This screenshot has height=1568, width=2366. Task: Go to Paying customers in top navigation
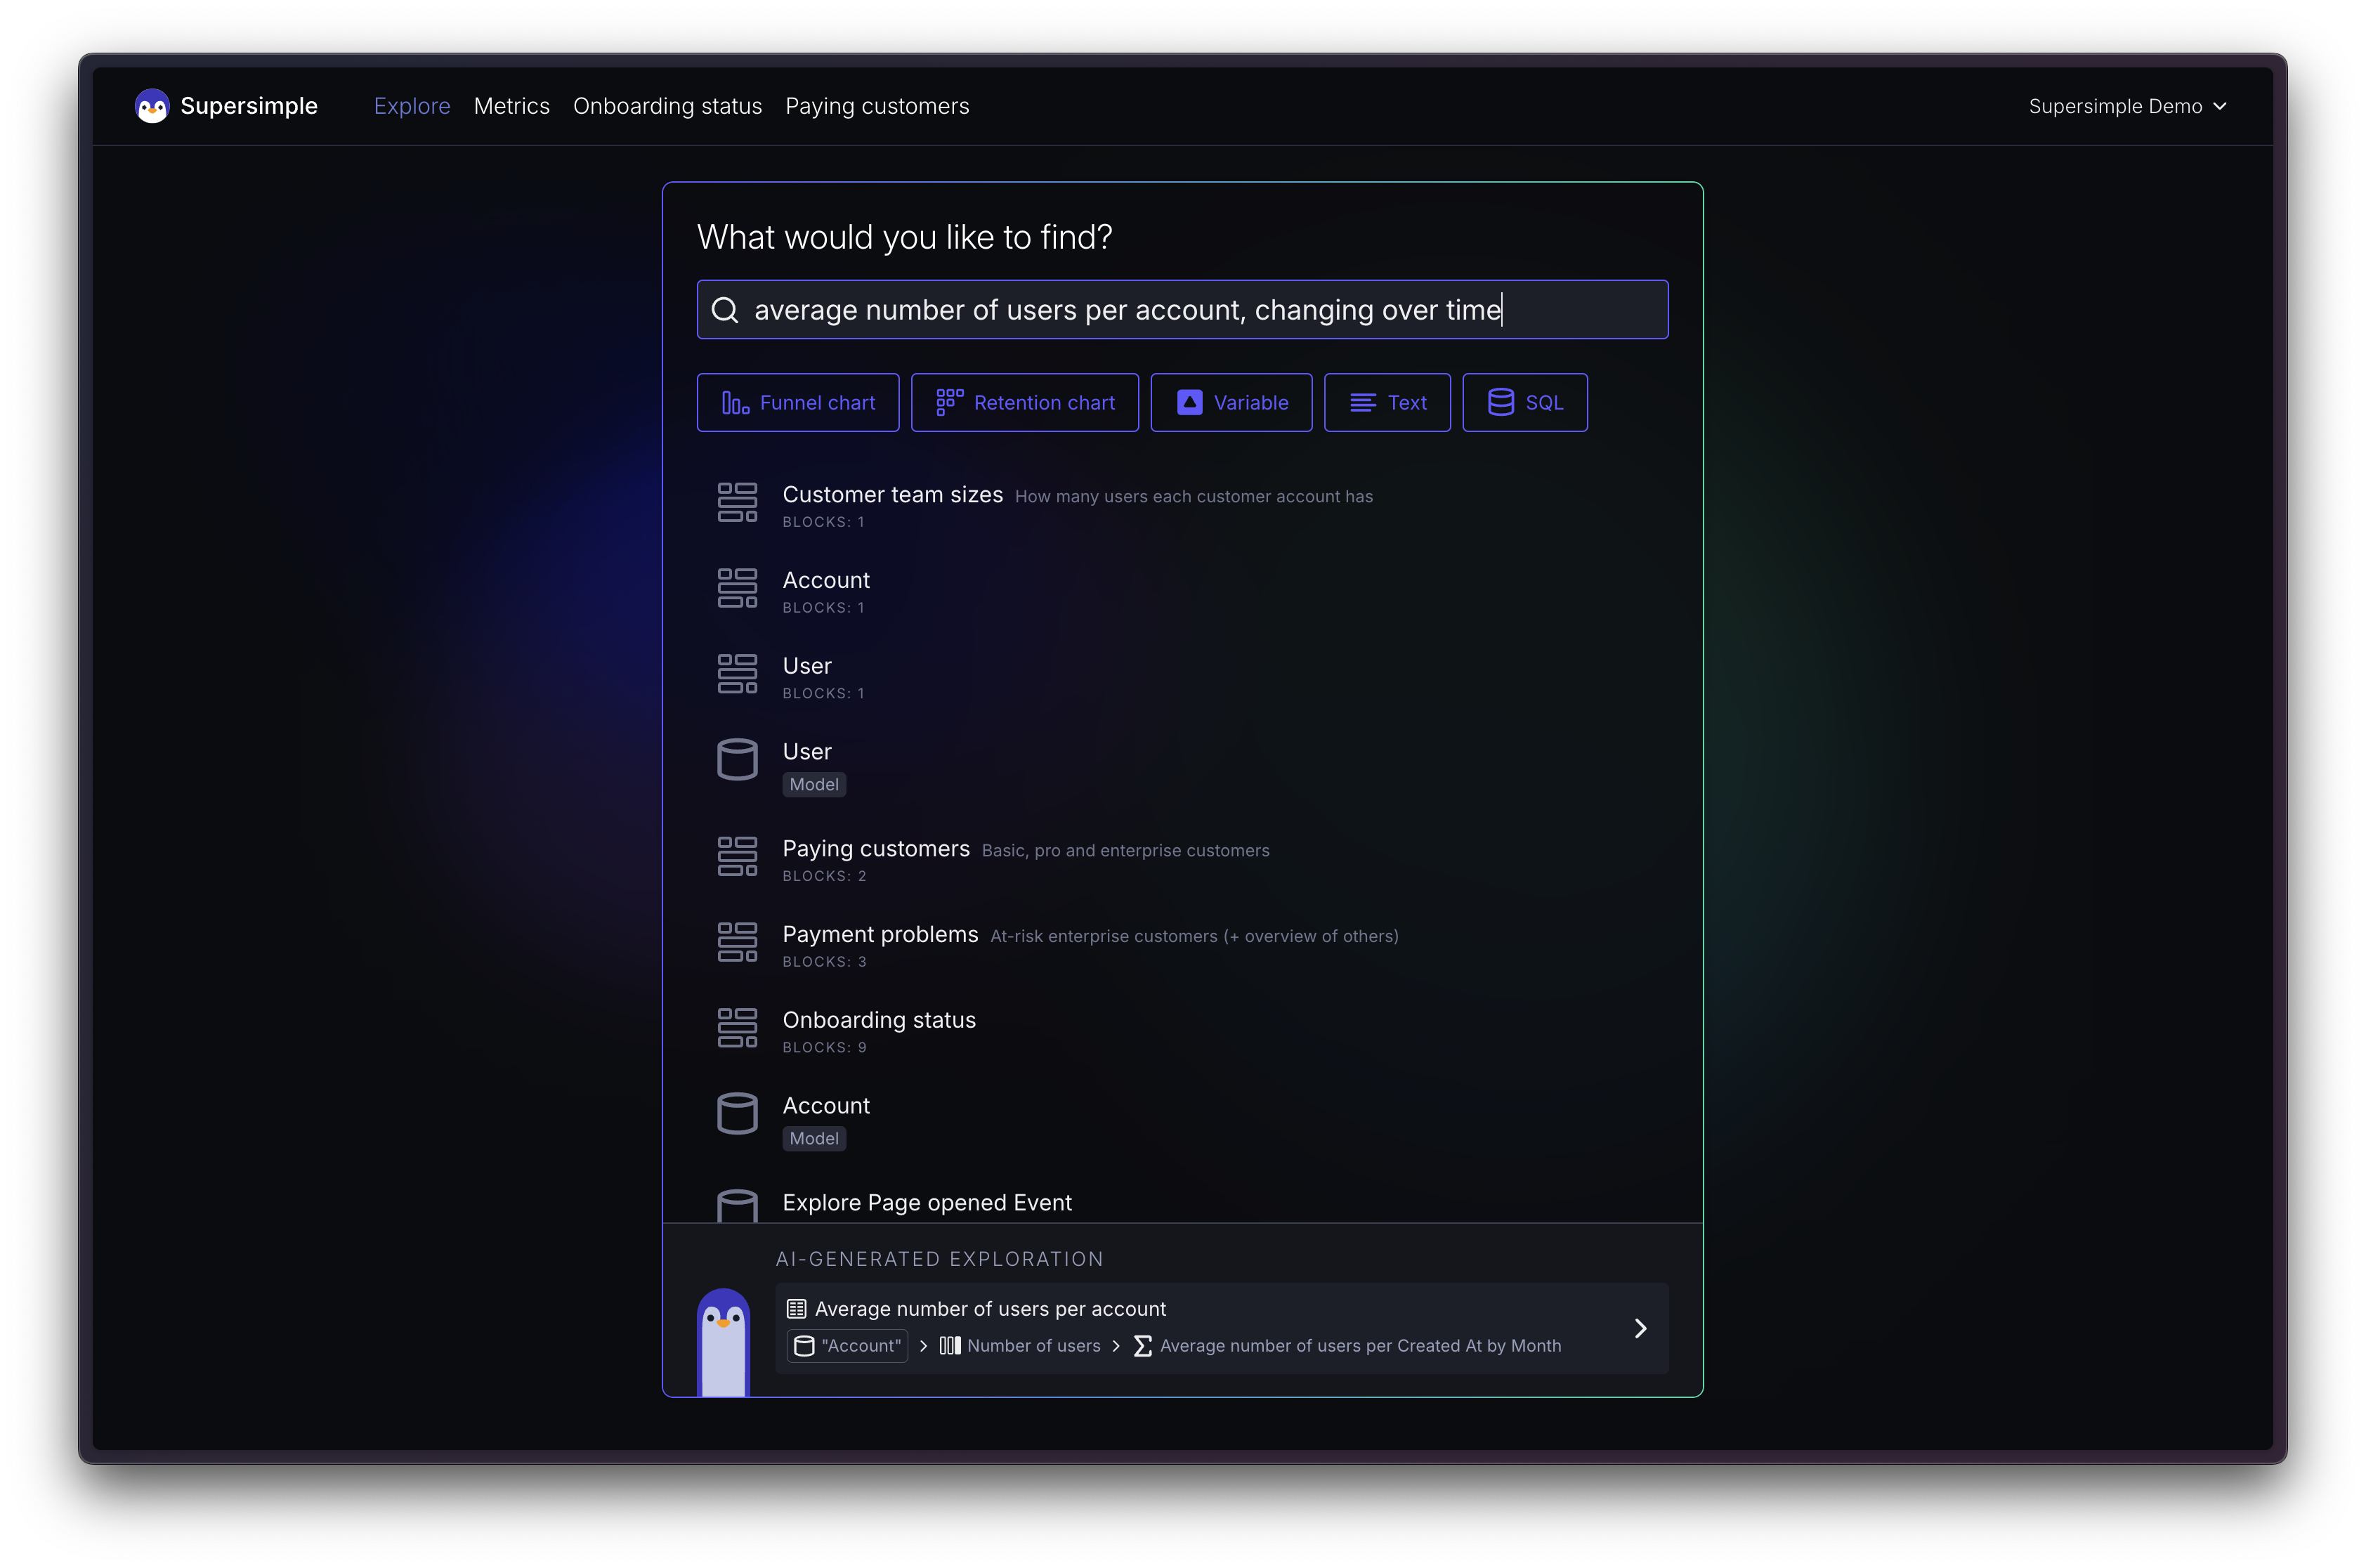click(x=876, y=106)
